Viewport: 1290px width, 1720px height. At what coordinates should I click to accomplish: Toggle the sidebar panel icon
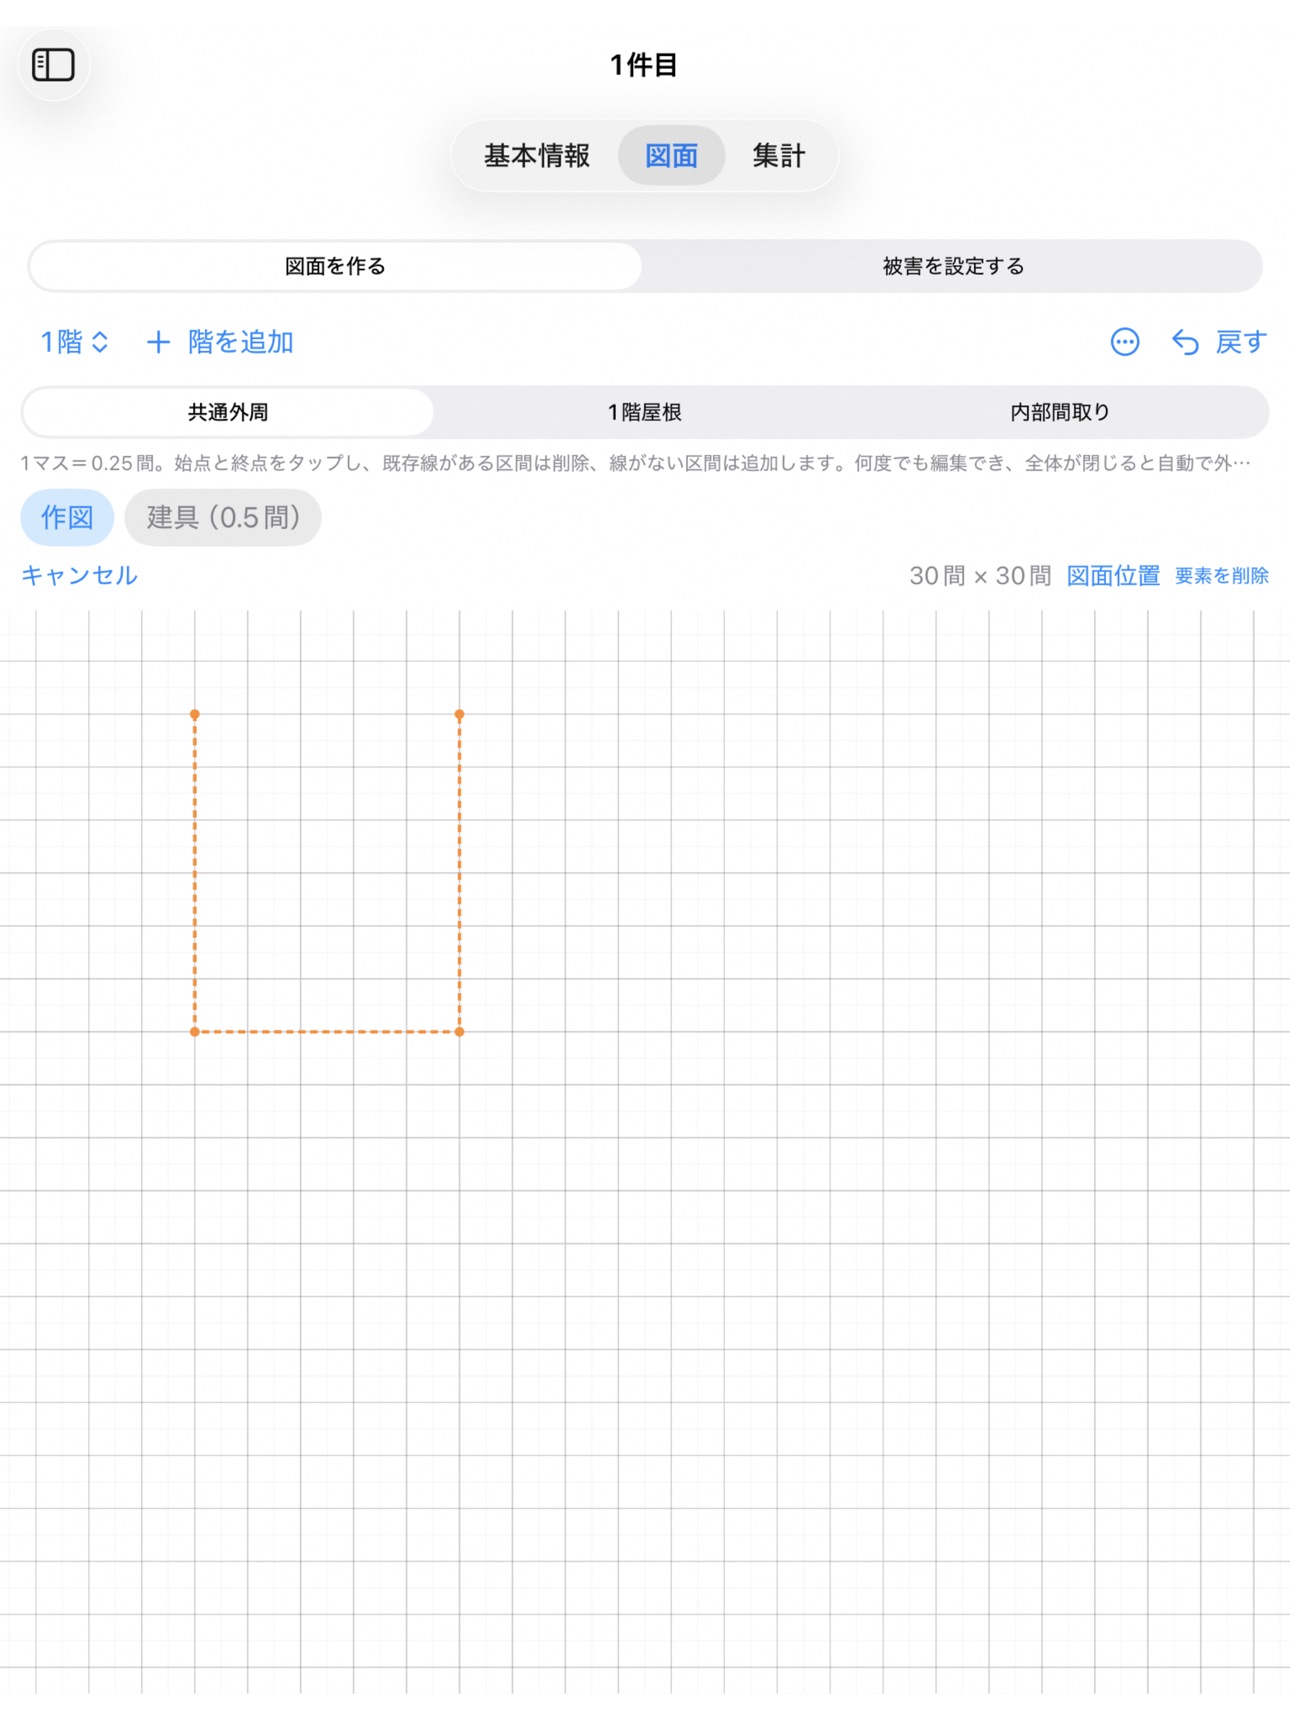tap(54, 65)
